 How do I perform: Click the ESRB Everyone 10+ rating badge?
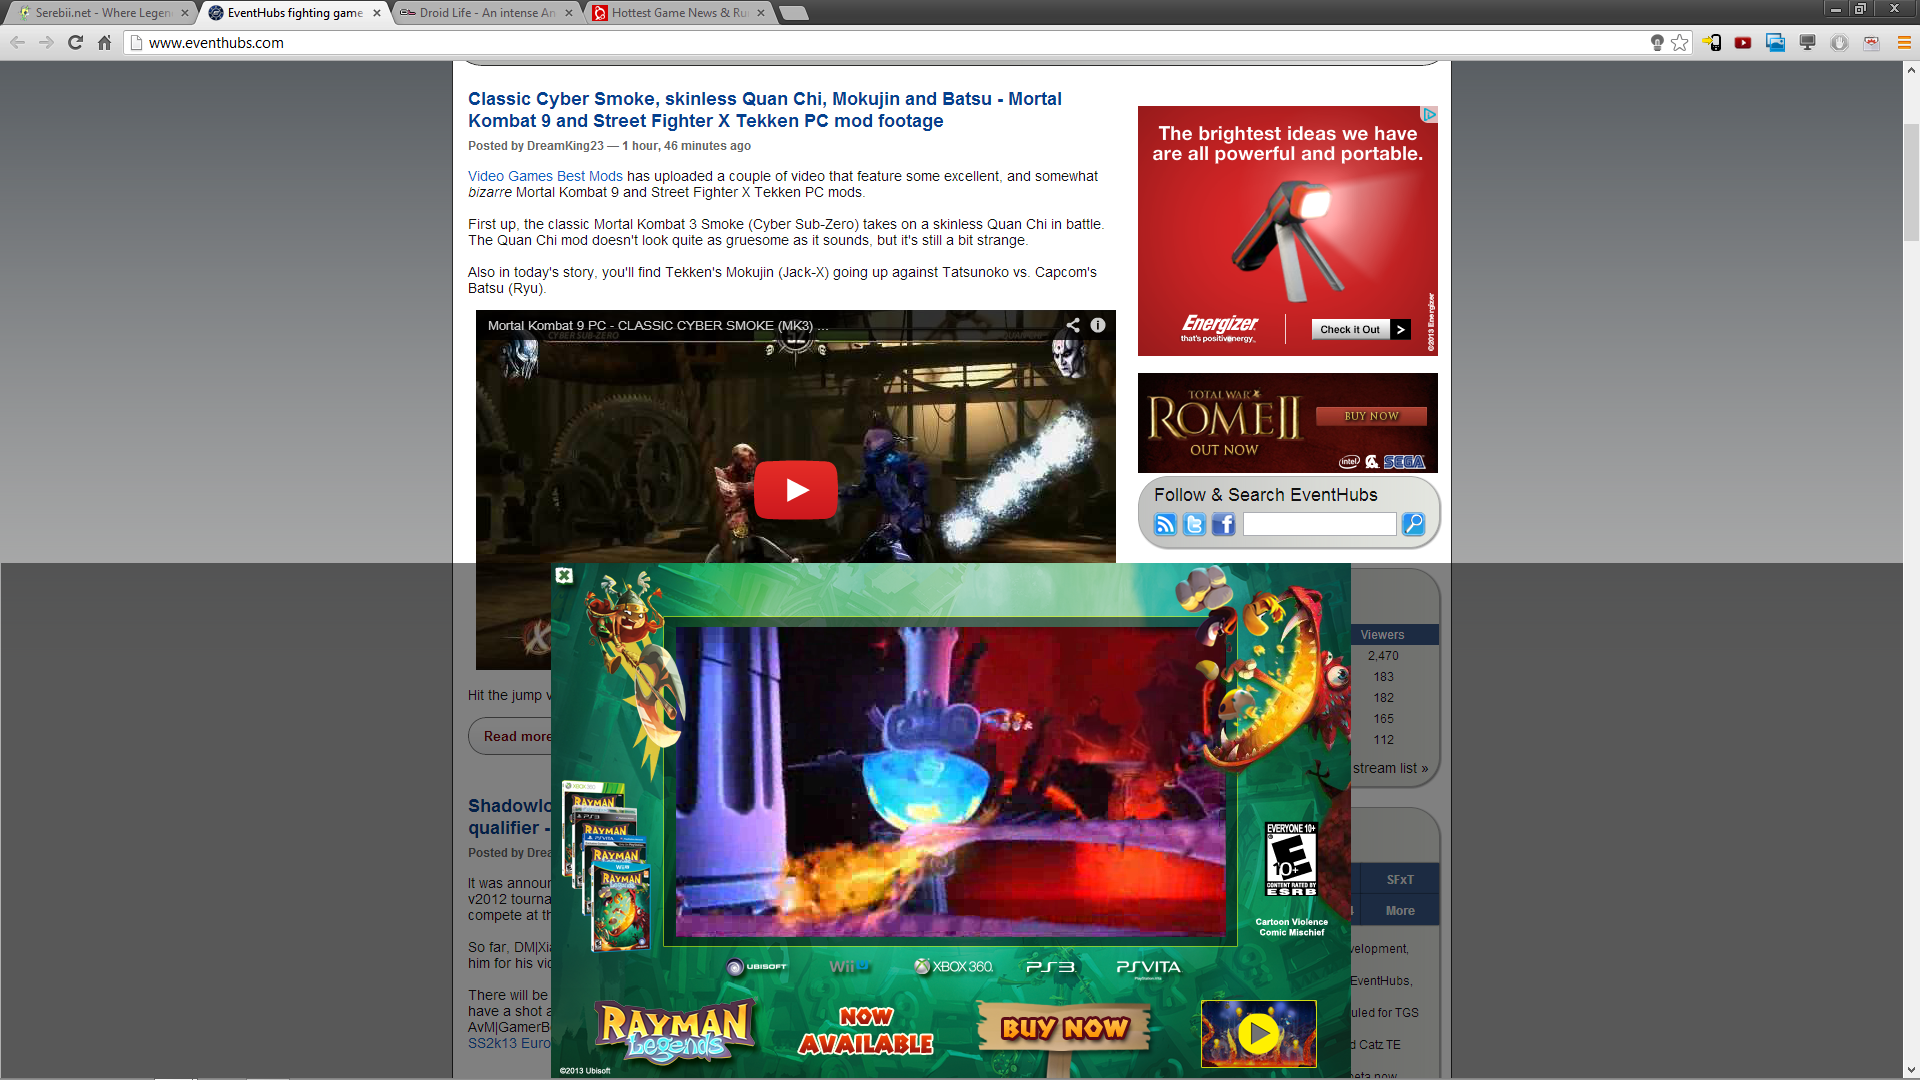click(x=1291, y=859)
